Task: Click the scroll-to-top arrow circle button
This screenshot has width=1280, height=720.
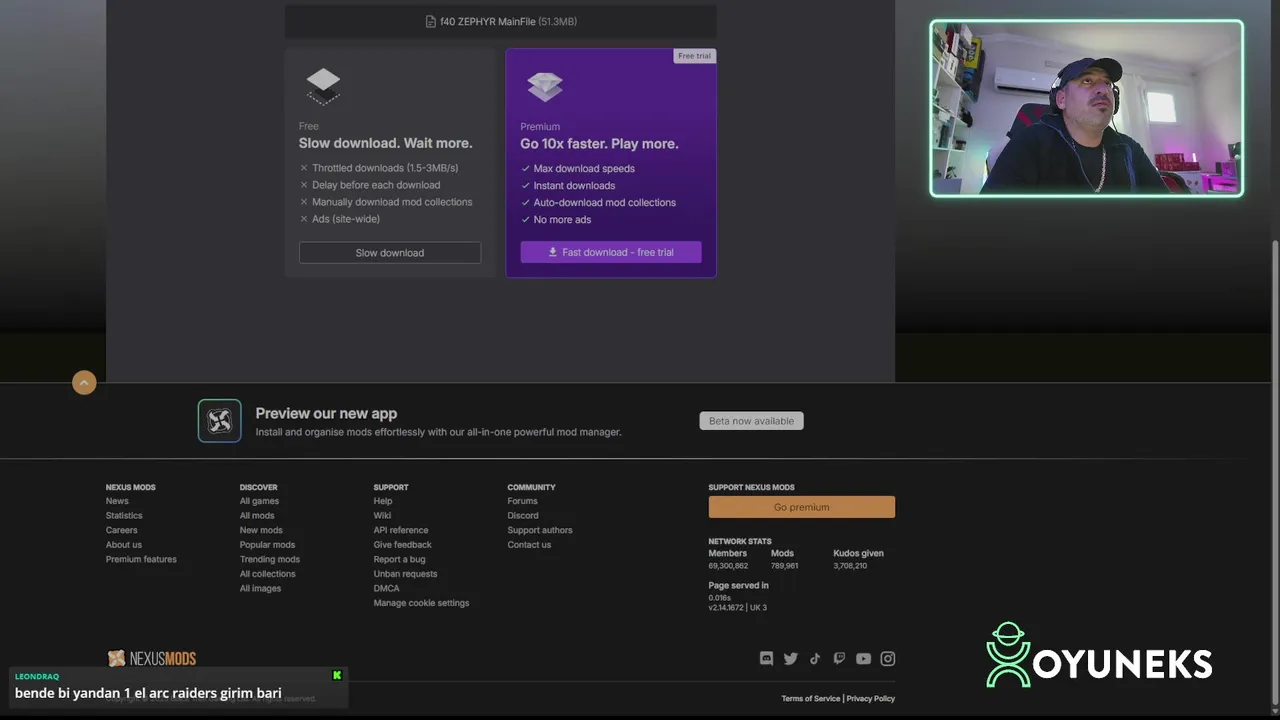Action: tap(84, 382)
